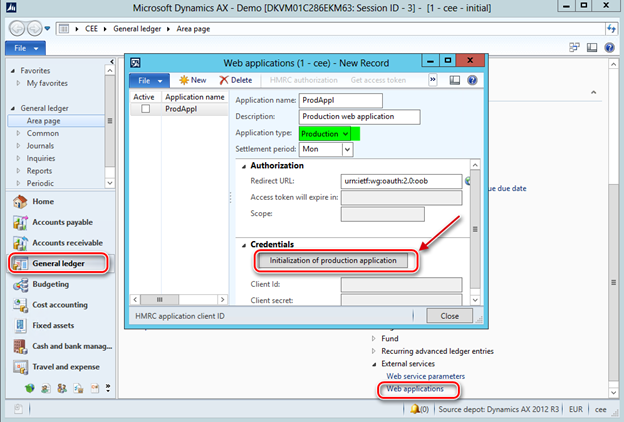The height and width of the screenshot is (422, 624).
Task: Click horizontal scrollbar thumb under the grid
Action: (160, 299)
